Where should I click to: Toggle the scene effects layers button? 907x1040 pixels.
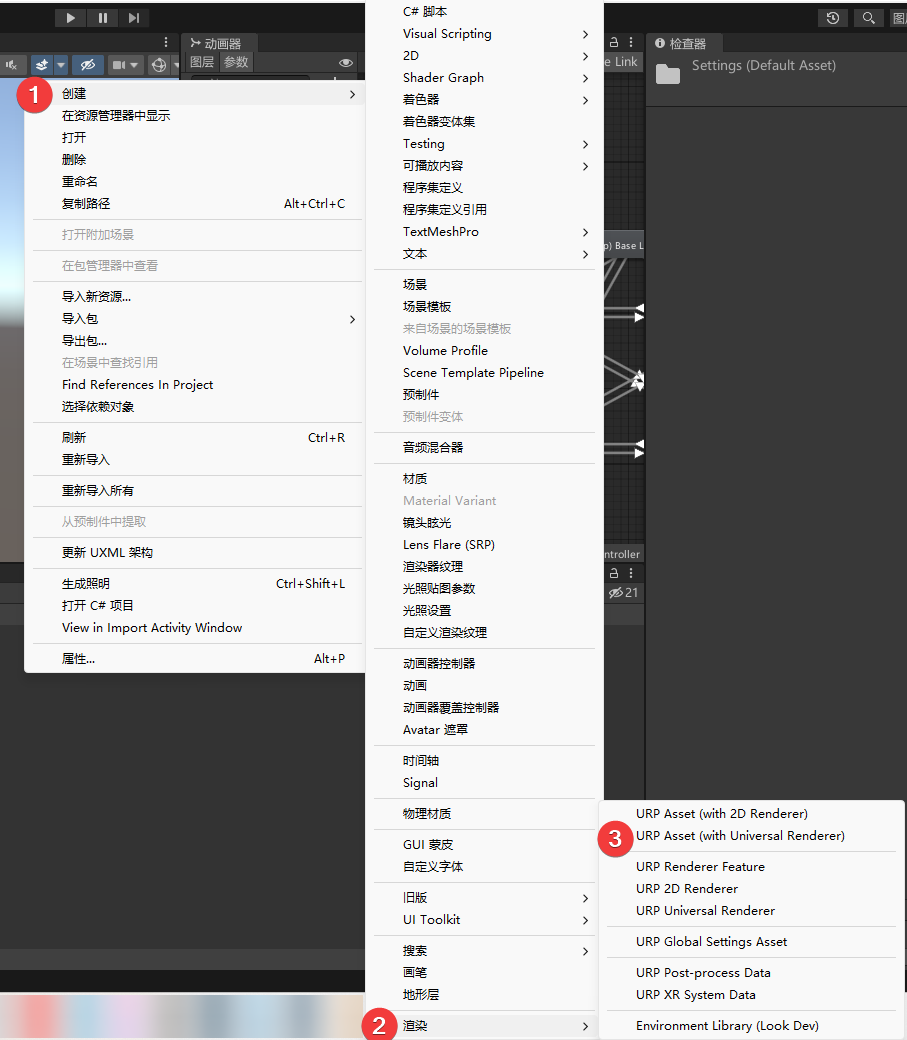[x=42, y=65]
